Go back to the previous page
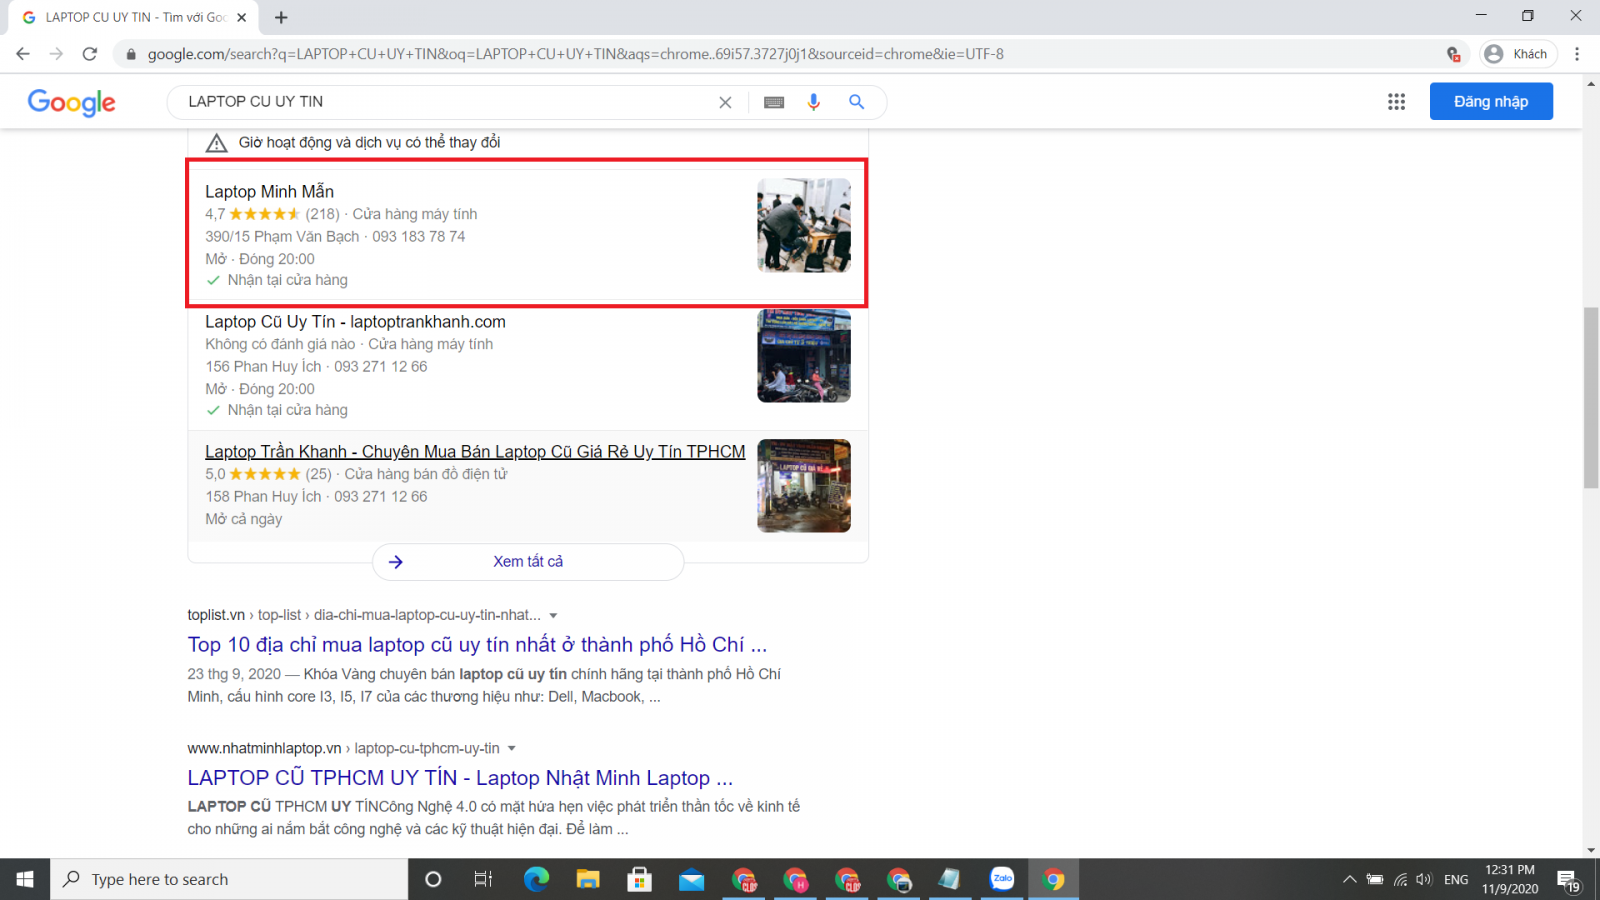The width and height of the screenshot is (1600, 900). (x=23, y=54)
